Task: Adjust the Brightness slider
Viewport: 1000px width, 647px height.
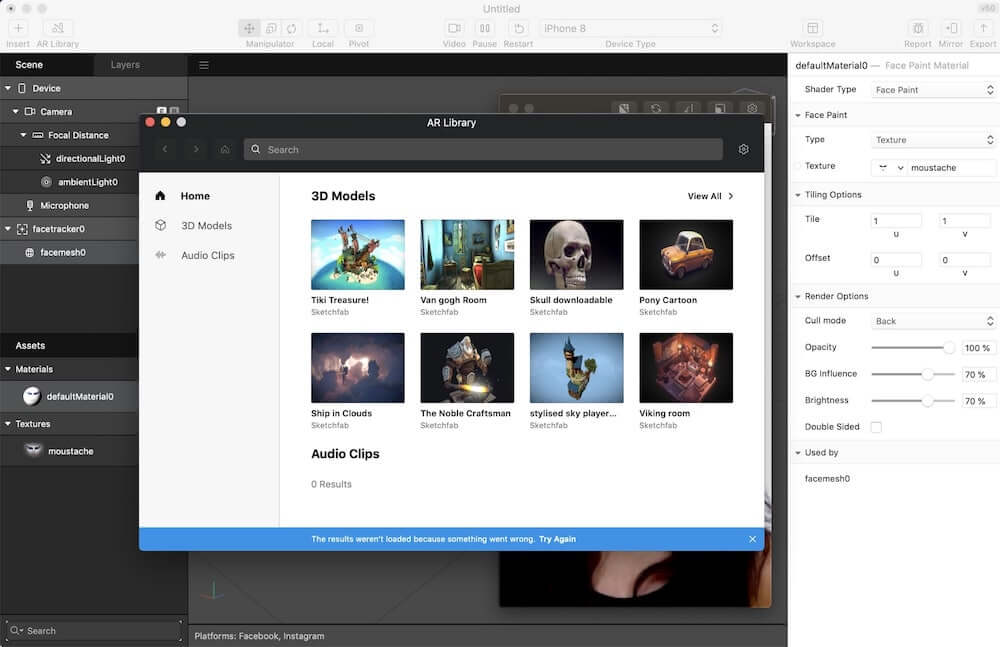Action: click(927, 401)
